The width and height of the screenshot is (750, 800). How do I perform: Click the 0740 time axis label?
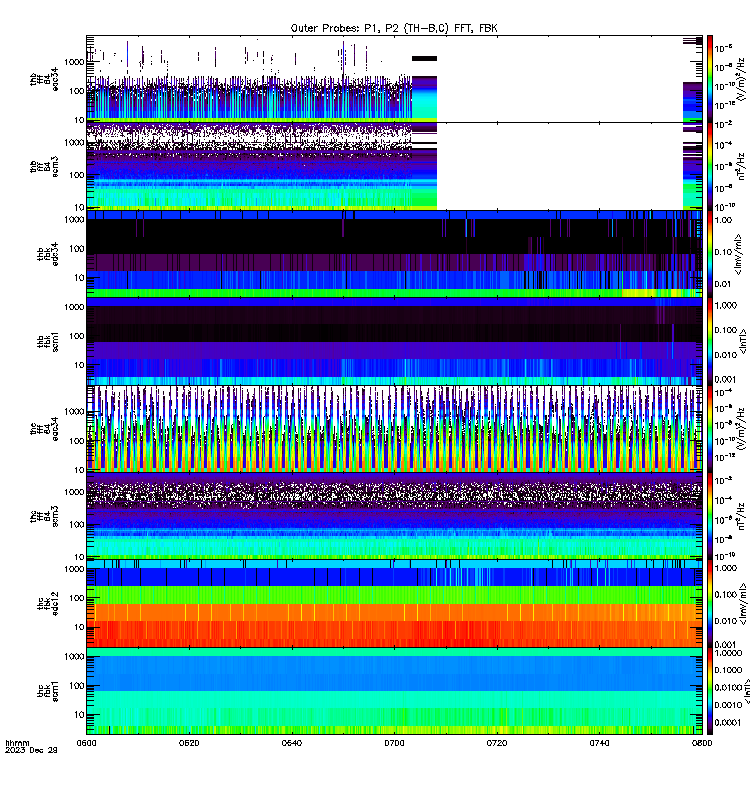pyautogui.click(x=599, y=743)
